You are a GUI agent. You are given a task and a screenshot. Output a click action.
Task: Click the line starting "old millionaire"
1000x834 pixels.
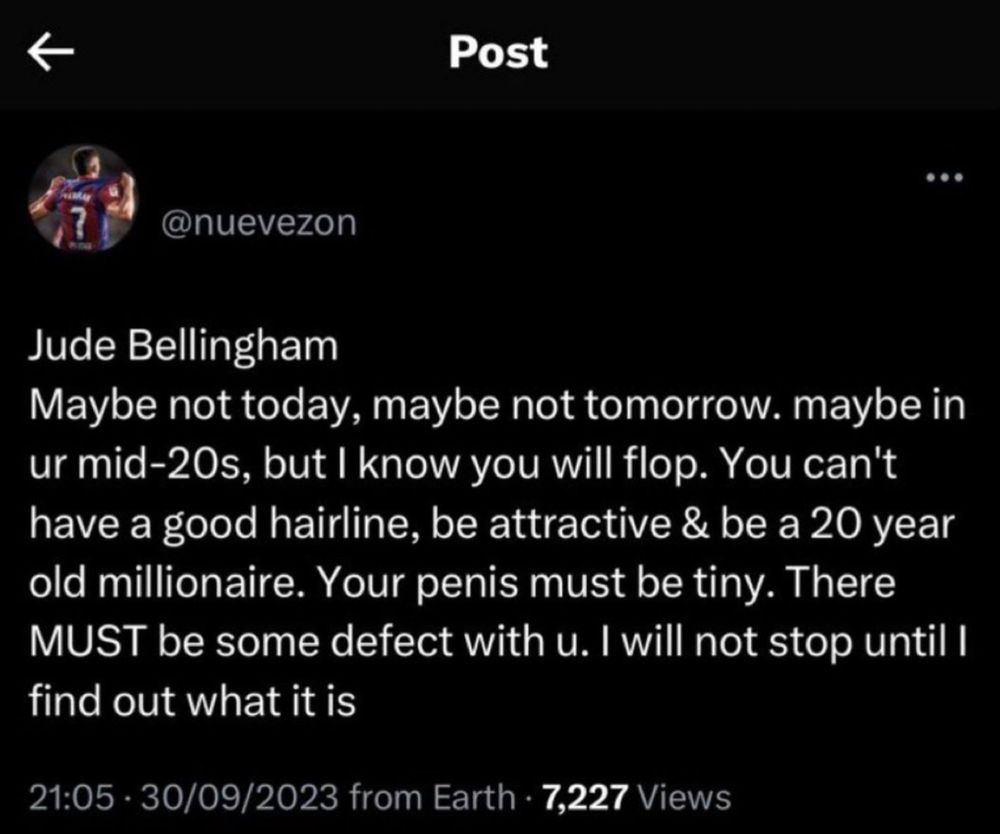(462, 583)
